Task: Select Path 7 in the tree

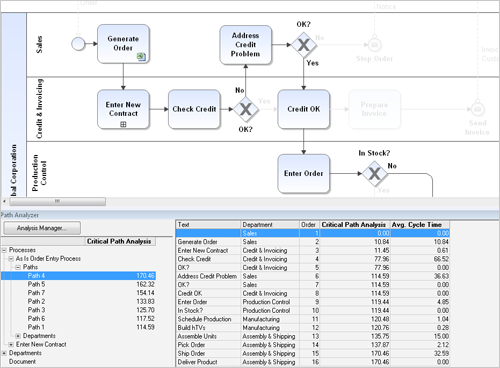Action: point(36,293)
